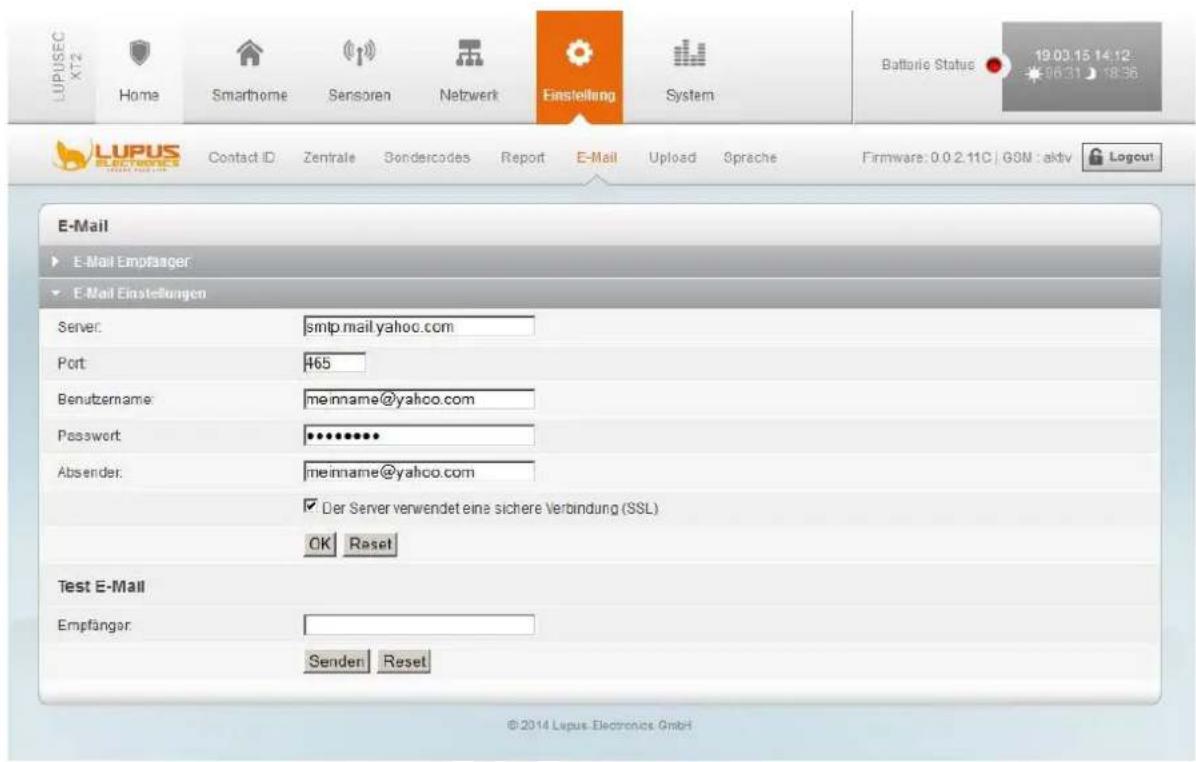Viewport: 1196px width, 762px height.
Task: Click the sunrise sun icon
Action: (1034, 74)
